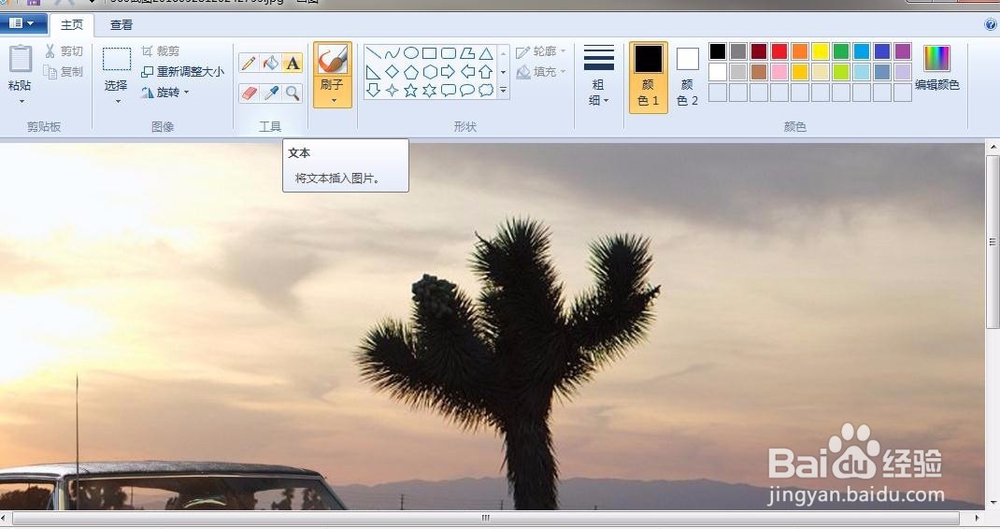This screenshot has width=1000, height=529.
Task: Expand the 选择 selection options arrow
Action: pyautogui.click(x=117, y=101)
